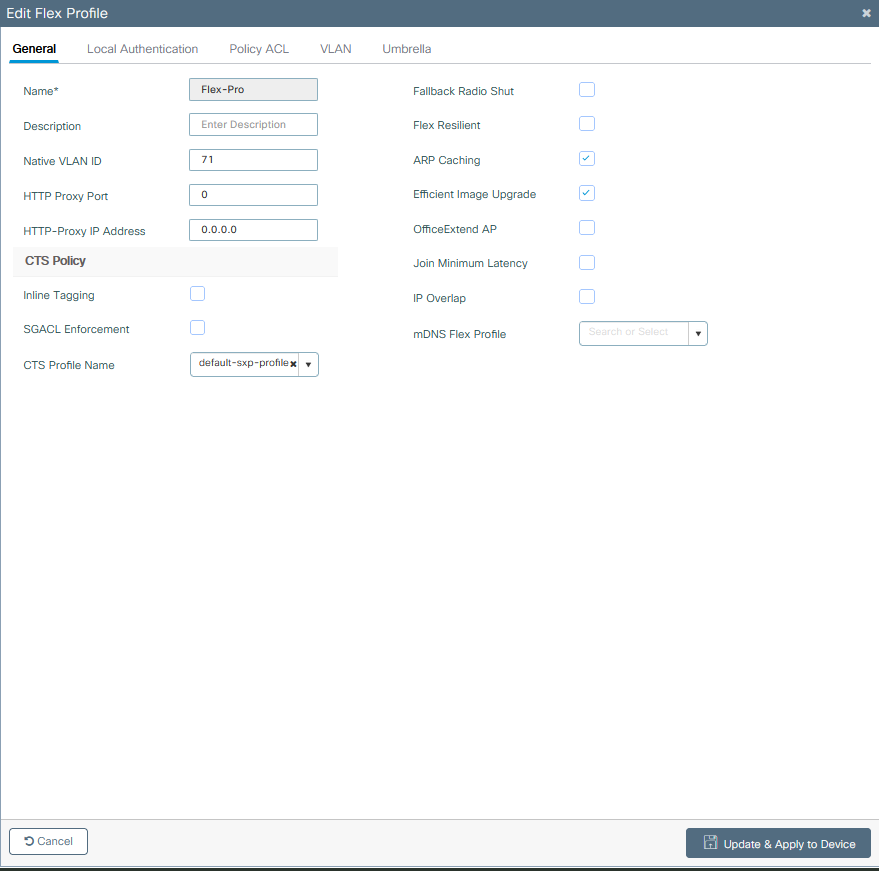This screenshot has height=871, width=879.
Task: Switch to the VLAN tab
Action: click(x=335, y=48)
